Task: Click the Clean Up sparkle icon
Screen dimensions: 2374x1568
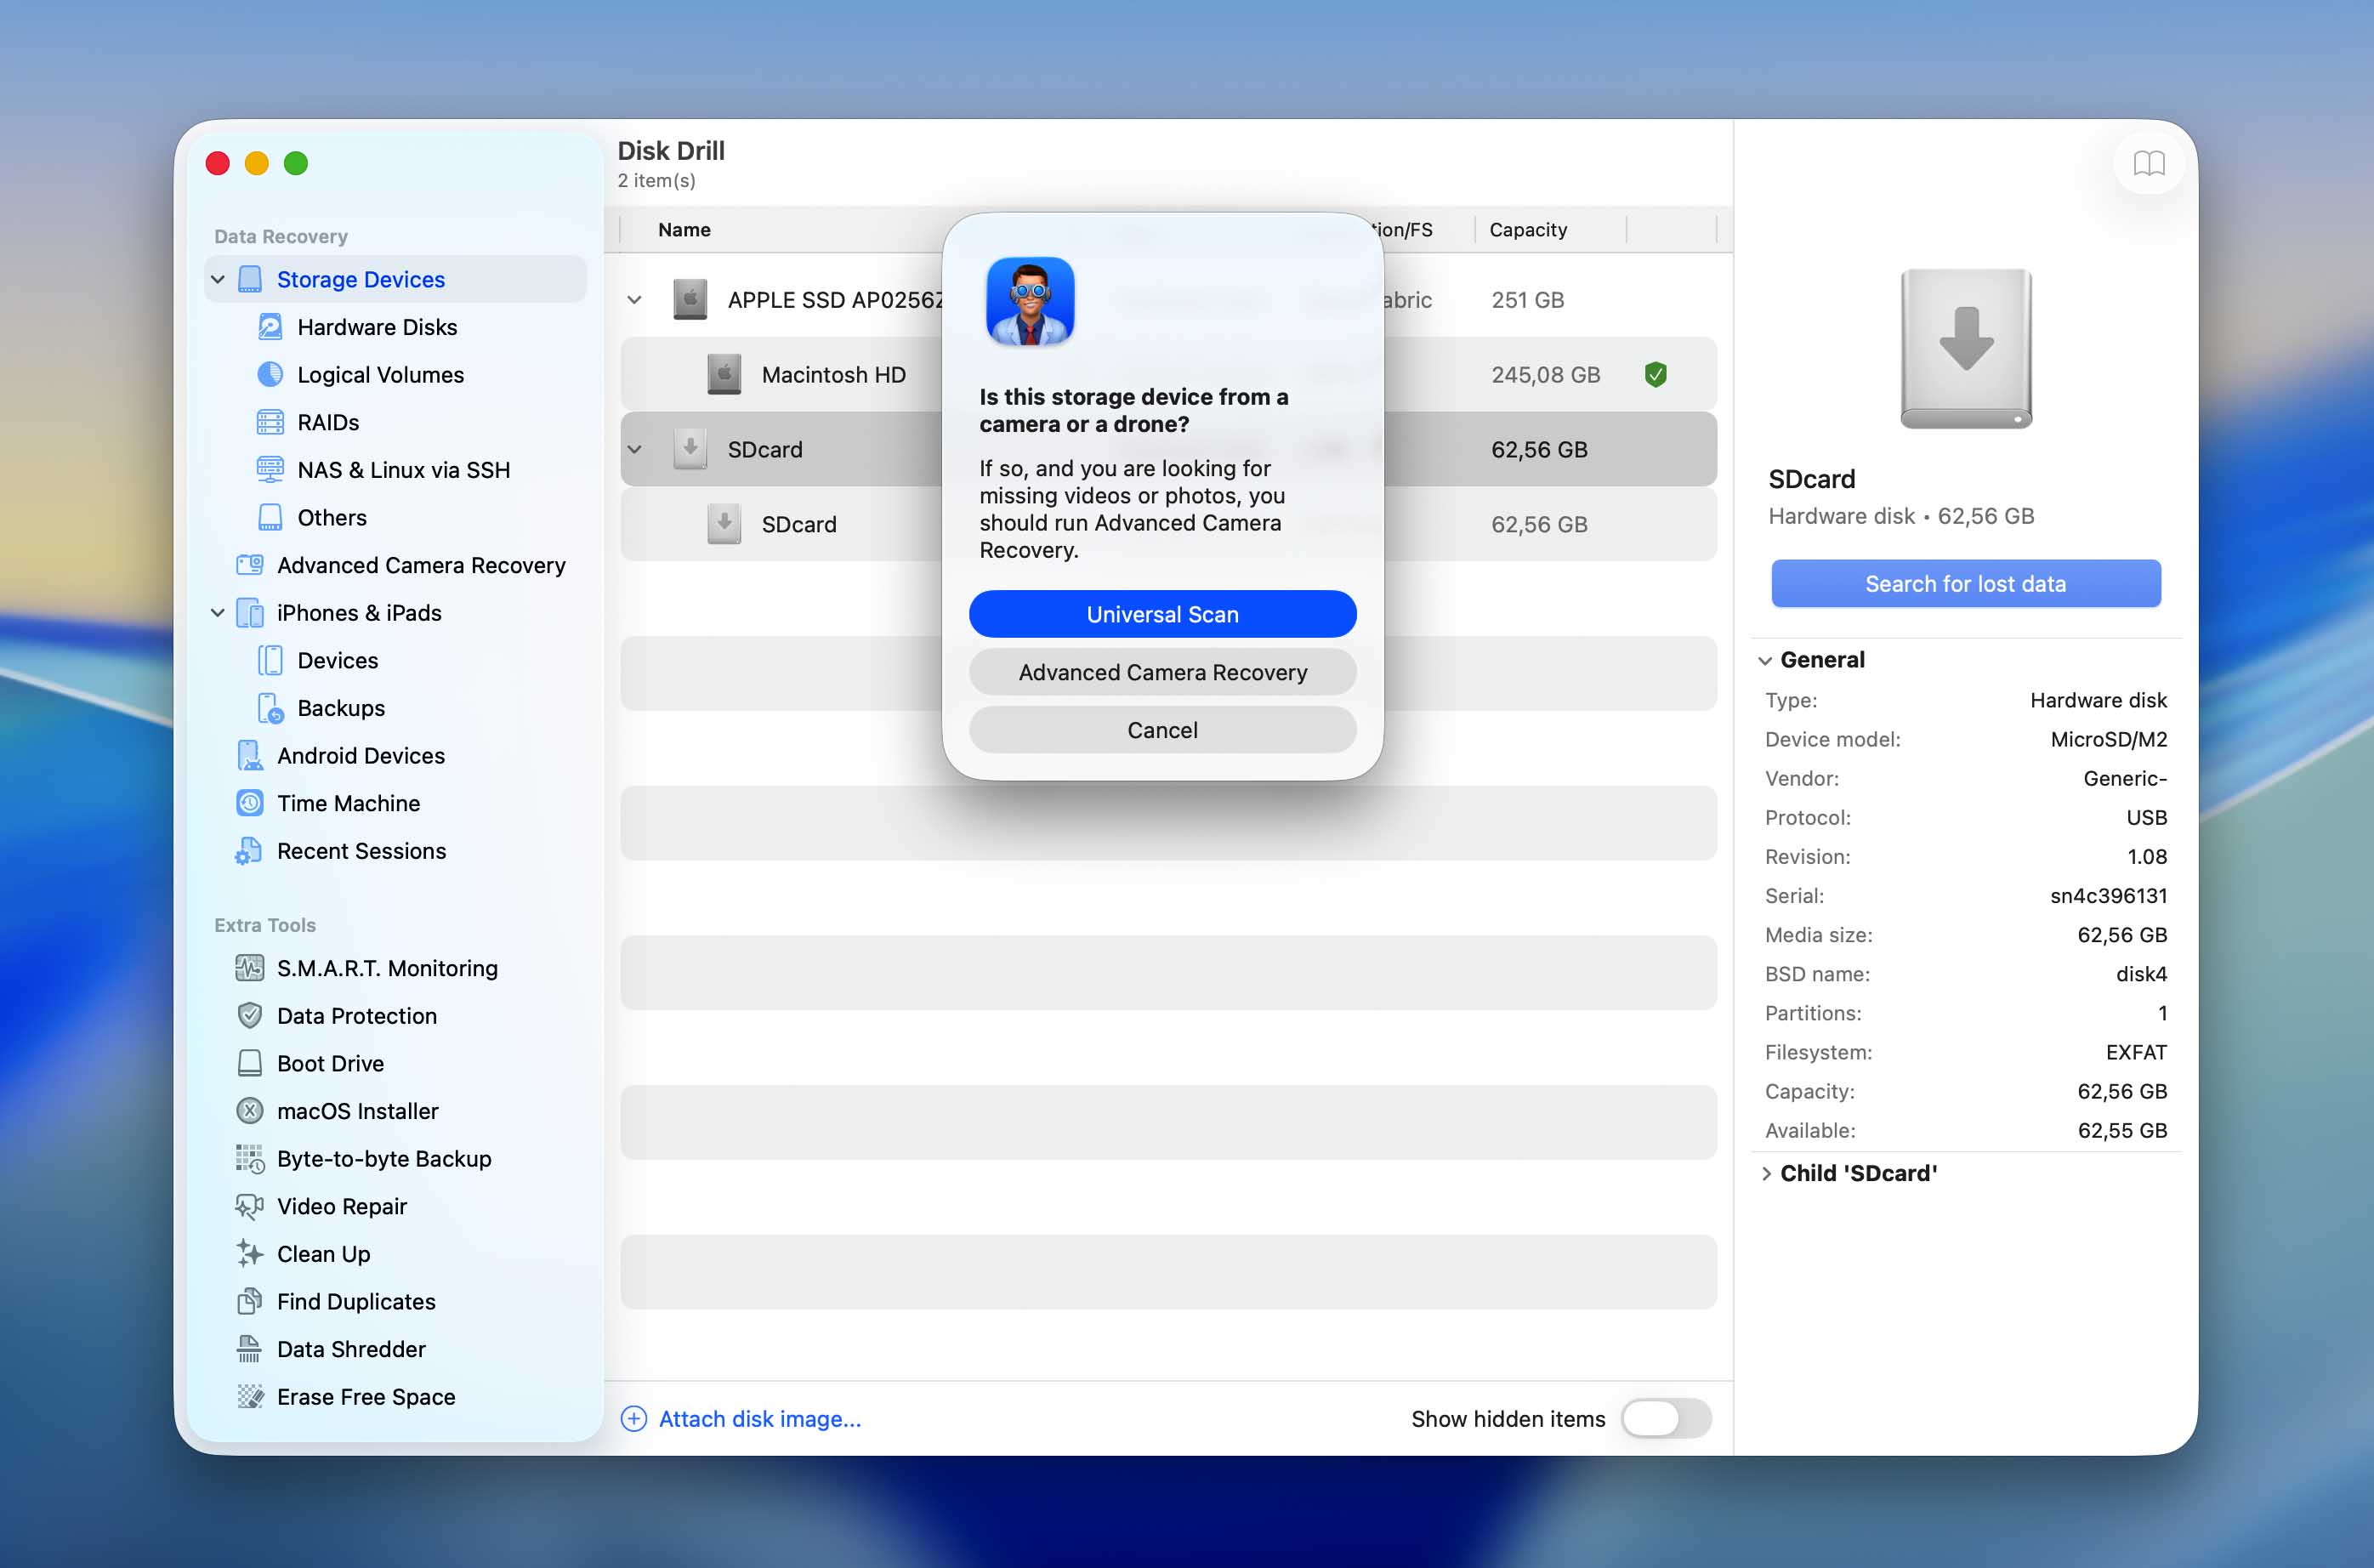Action: pos(250,1254)
